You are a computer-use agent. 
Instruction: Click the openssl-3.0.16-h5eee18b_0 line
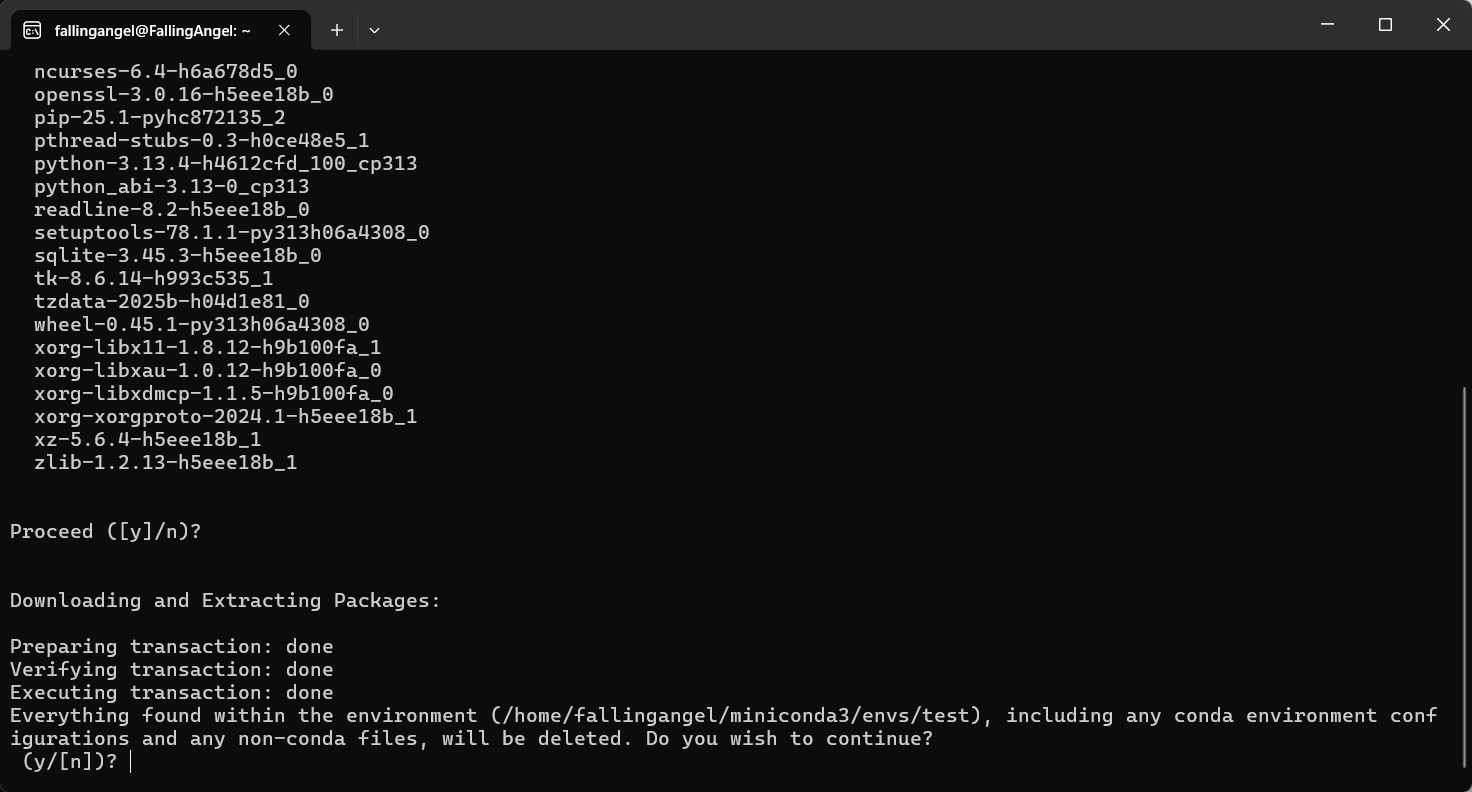pyautogui.click(x=184, y=94)
